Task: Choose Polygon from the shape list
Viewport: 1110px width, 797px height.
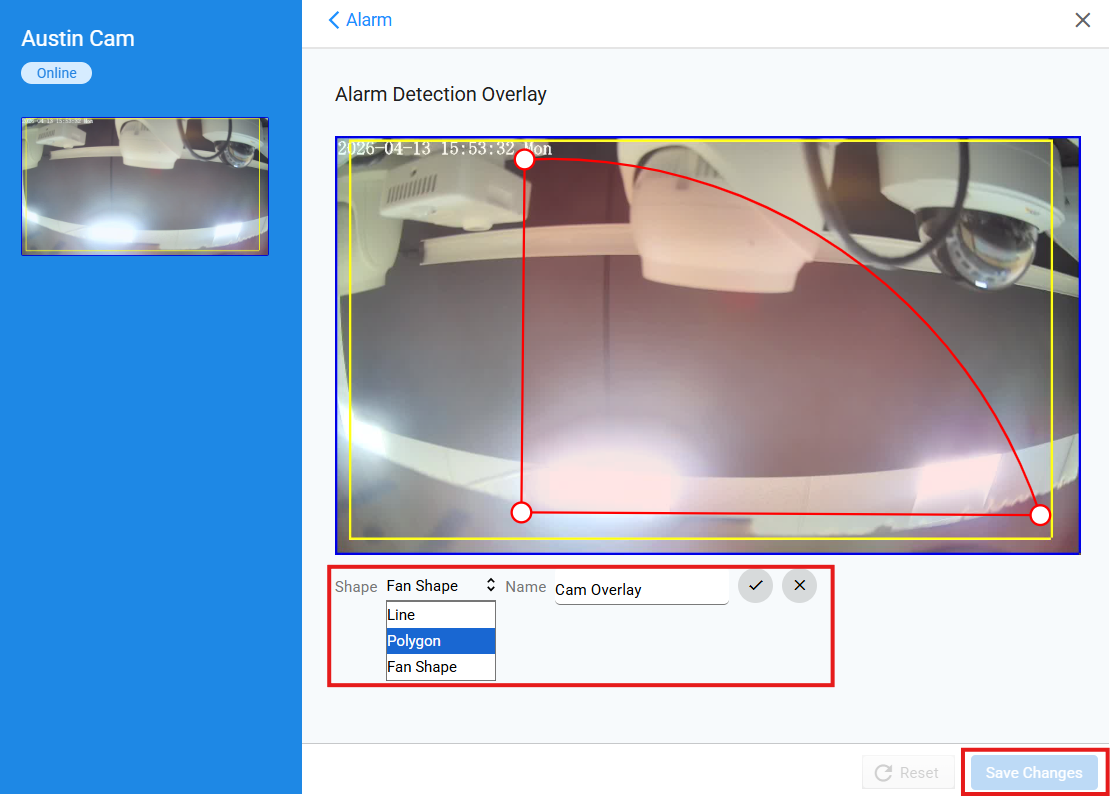Action: point(440,641)
